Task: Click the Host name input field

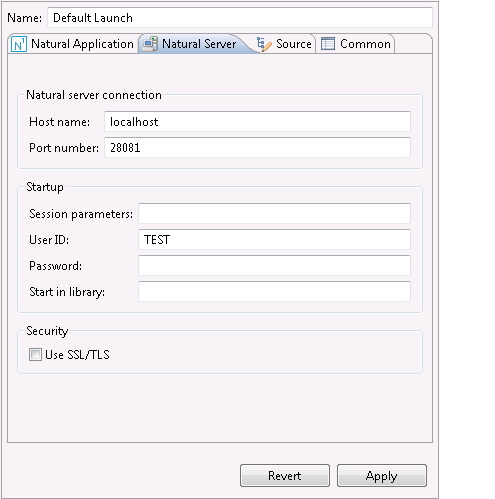Action: [257, 122]
